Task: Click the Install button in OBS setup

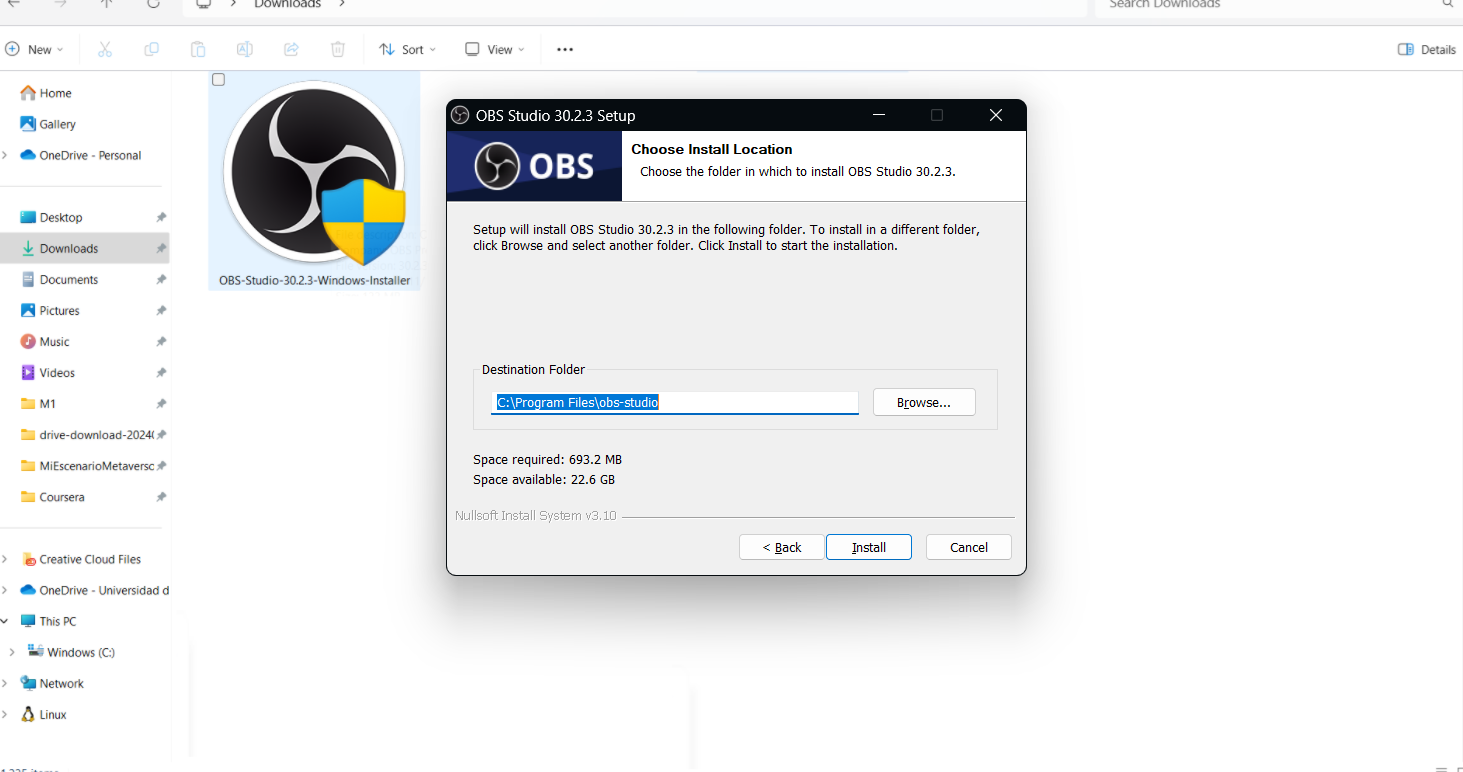Action: coord(868,547)
